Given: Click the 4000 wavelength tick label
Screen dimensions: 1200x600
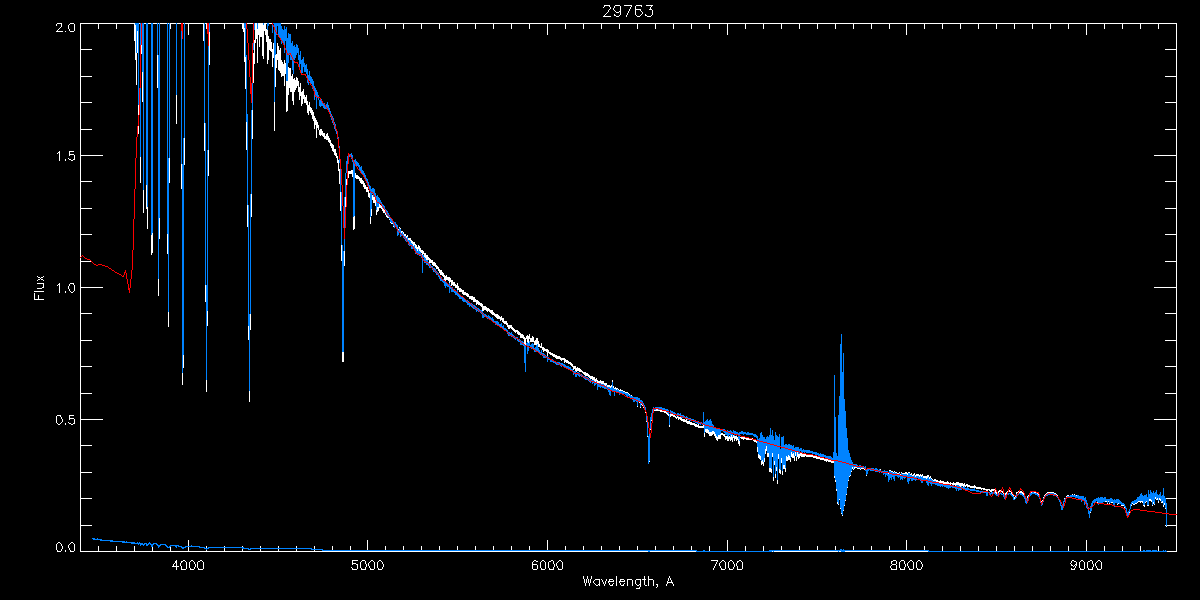Looking at the screenshot, I should point(187,565).
